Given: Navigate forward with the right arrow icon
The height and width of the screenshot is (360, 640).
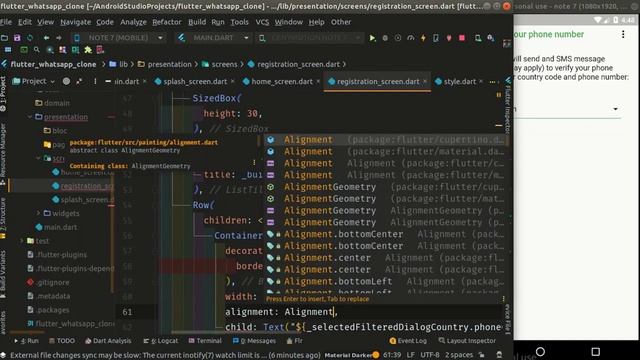Looking at the screenshot, I should click(x=59, y=38).
